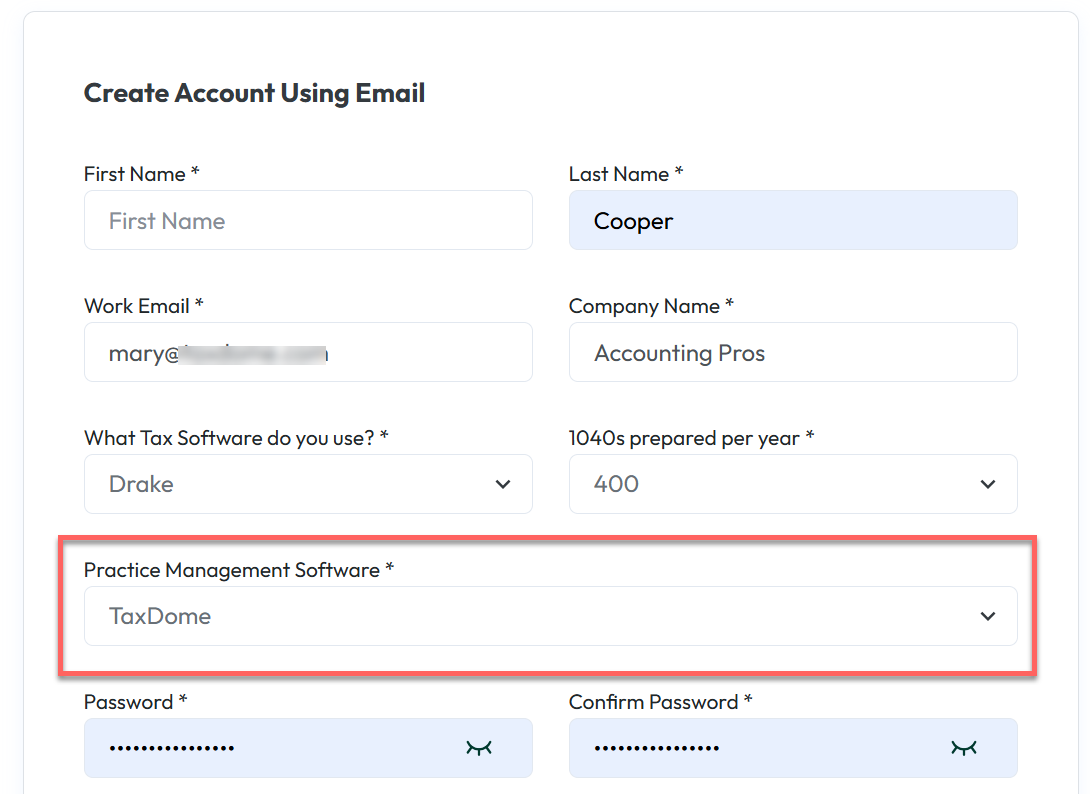Focus the First Name input field
Viewport: 1090px width, 794px height.
(308, 221)
